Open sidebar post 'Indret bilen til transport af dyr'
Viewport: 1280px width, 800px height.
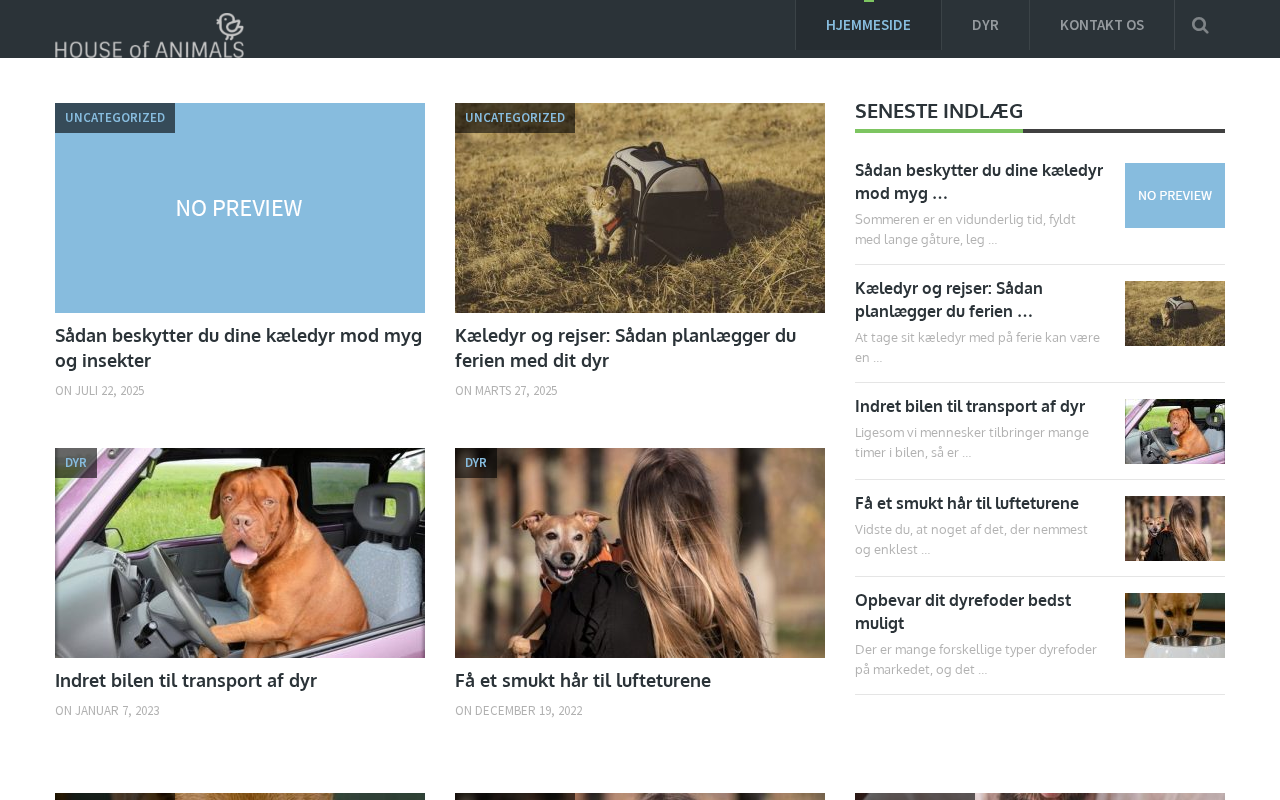(970, 406)
